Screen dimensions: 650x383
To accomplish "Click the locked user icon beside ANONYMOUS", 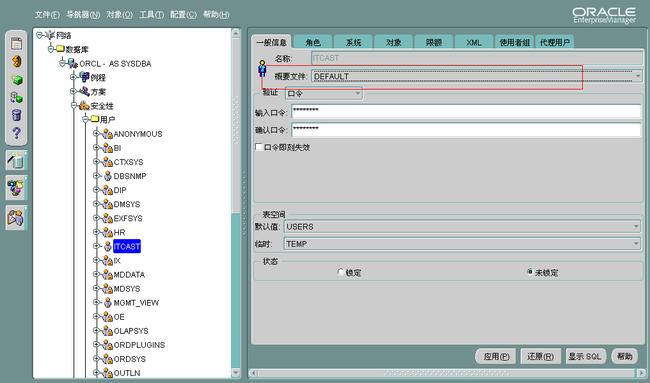I will [x=108, y=133].
